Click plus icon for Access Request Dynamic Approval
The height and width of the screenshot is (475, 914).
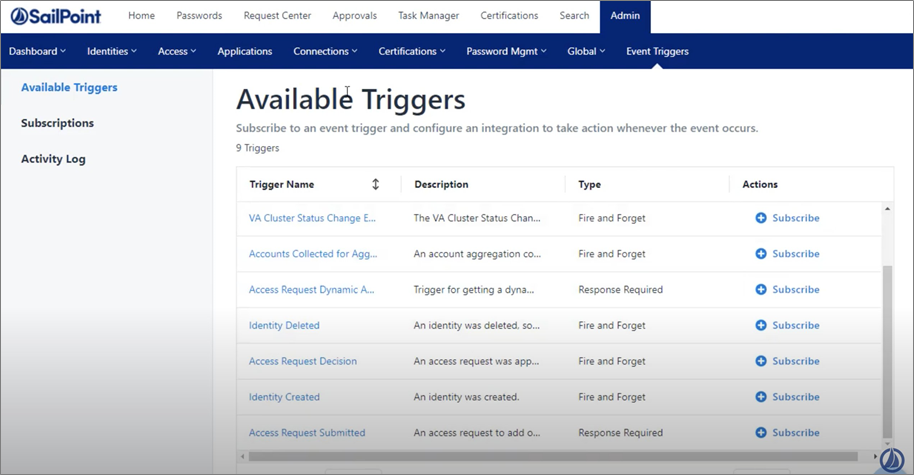coord(761,290)
